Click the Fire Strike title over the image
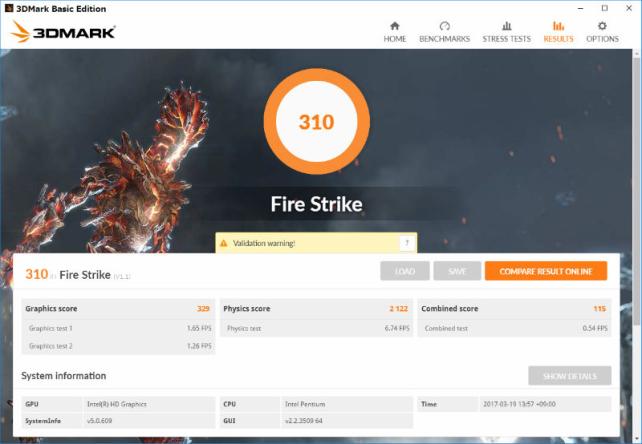The height and width of the screenshot is (444, 642). coord(316,204)
